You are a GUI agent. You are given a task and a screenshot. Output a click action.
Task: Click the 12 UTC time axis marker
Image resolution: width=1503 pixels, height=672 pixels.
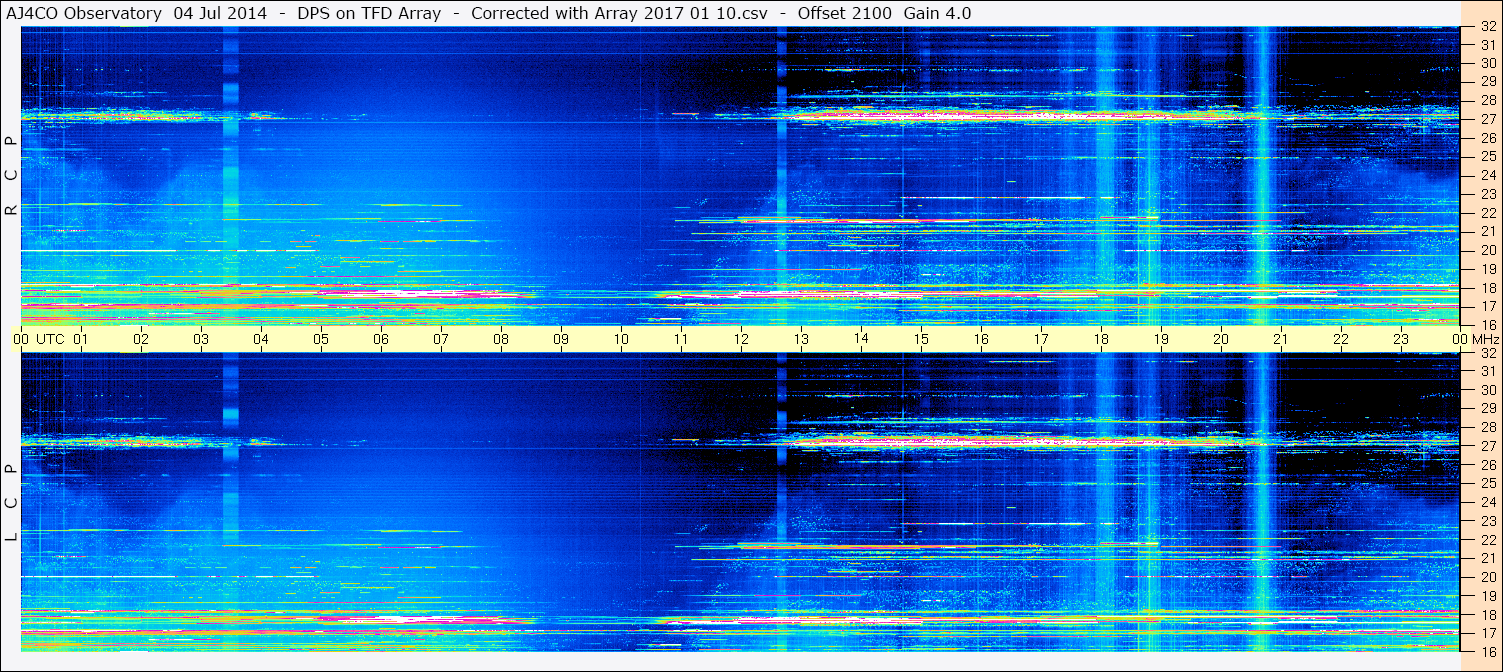pos(741,339)
